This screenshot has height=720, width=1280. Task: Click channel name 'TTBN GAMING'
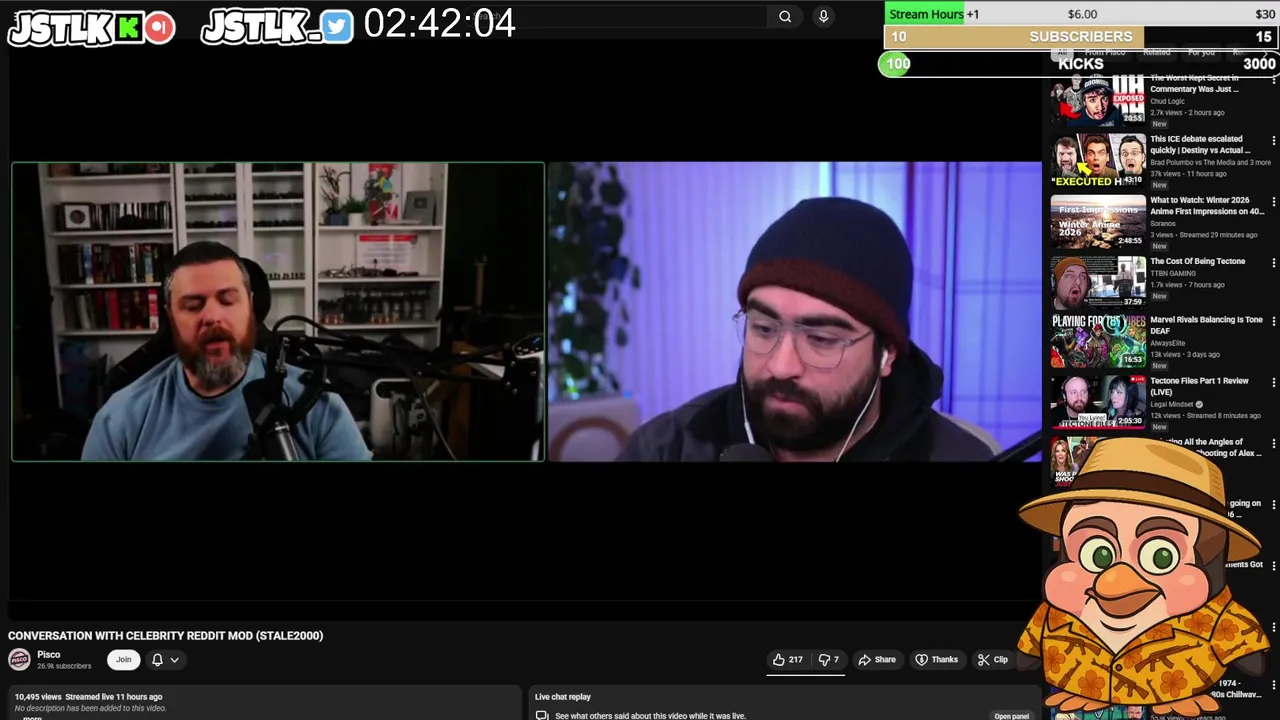tap(1172, 273)
